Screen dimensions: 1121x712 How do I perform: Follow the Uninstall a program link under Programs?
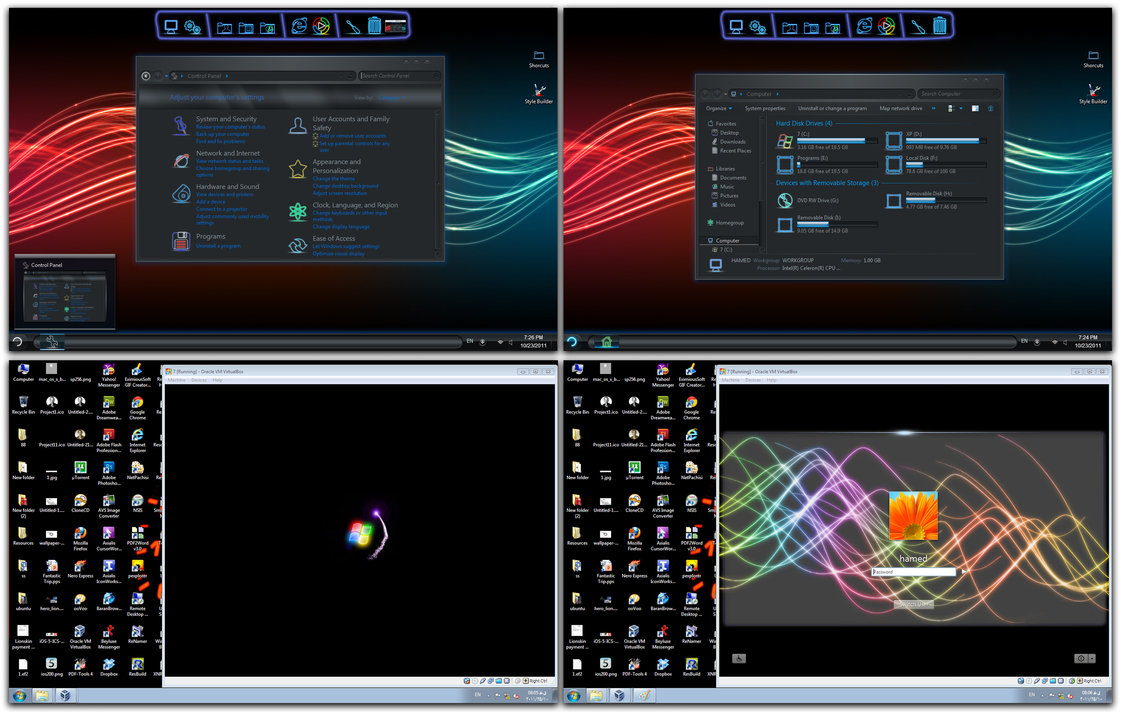click(218, 246)
